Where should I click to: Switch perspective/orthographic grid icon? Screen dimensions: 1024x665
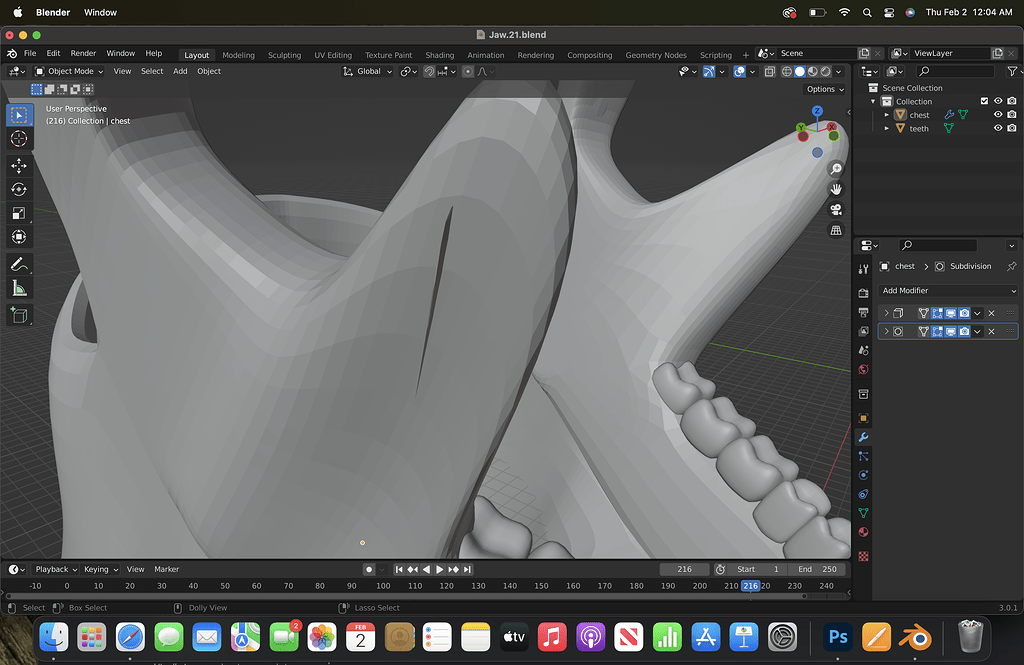836,231
